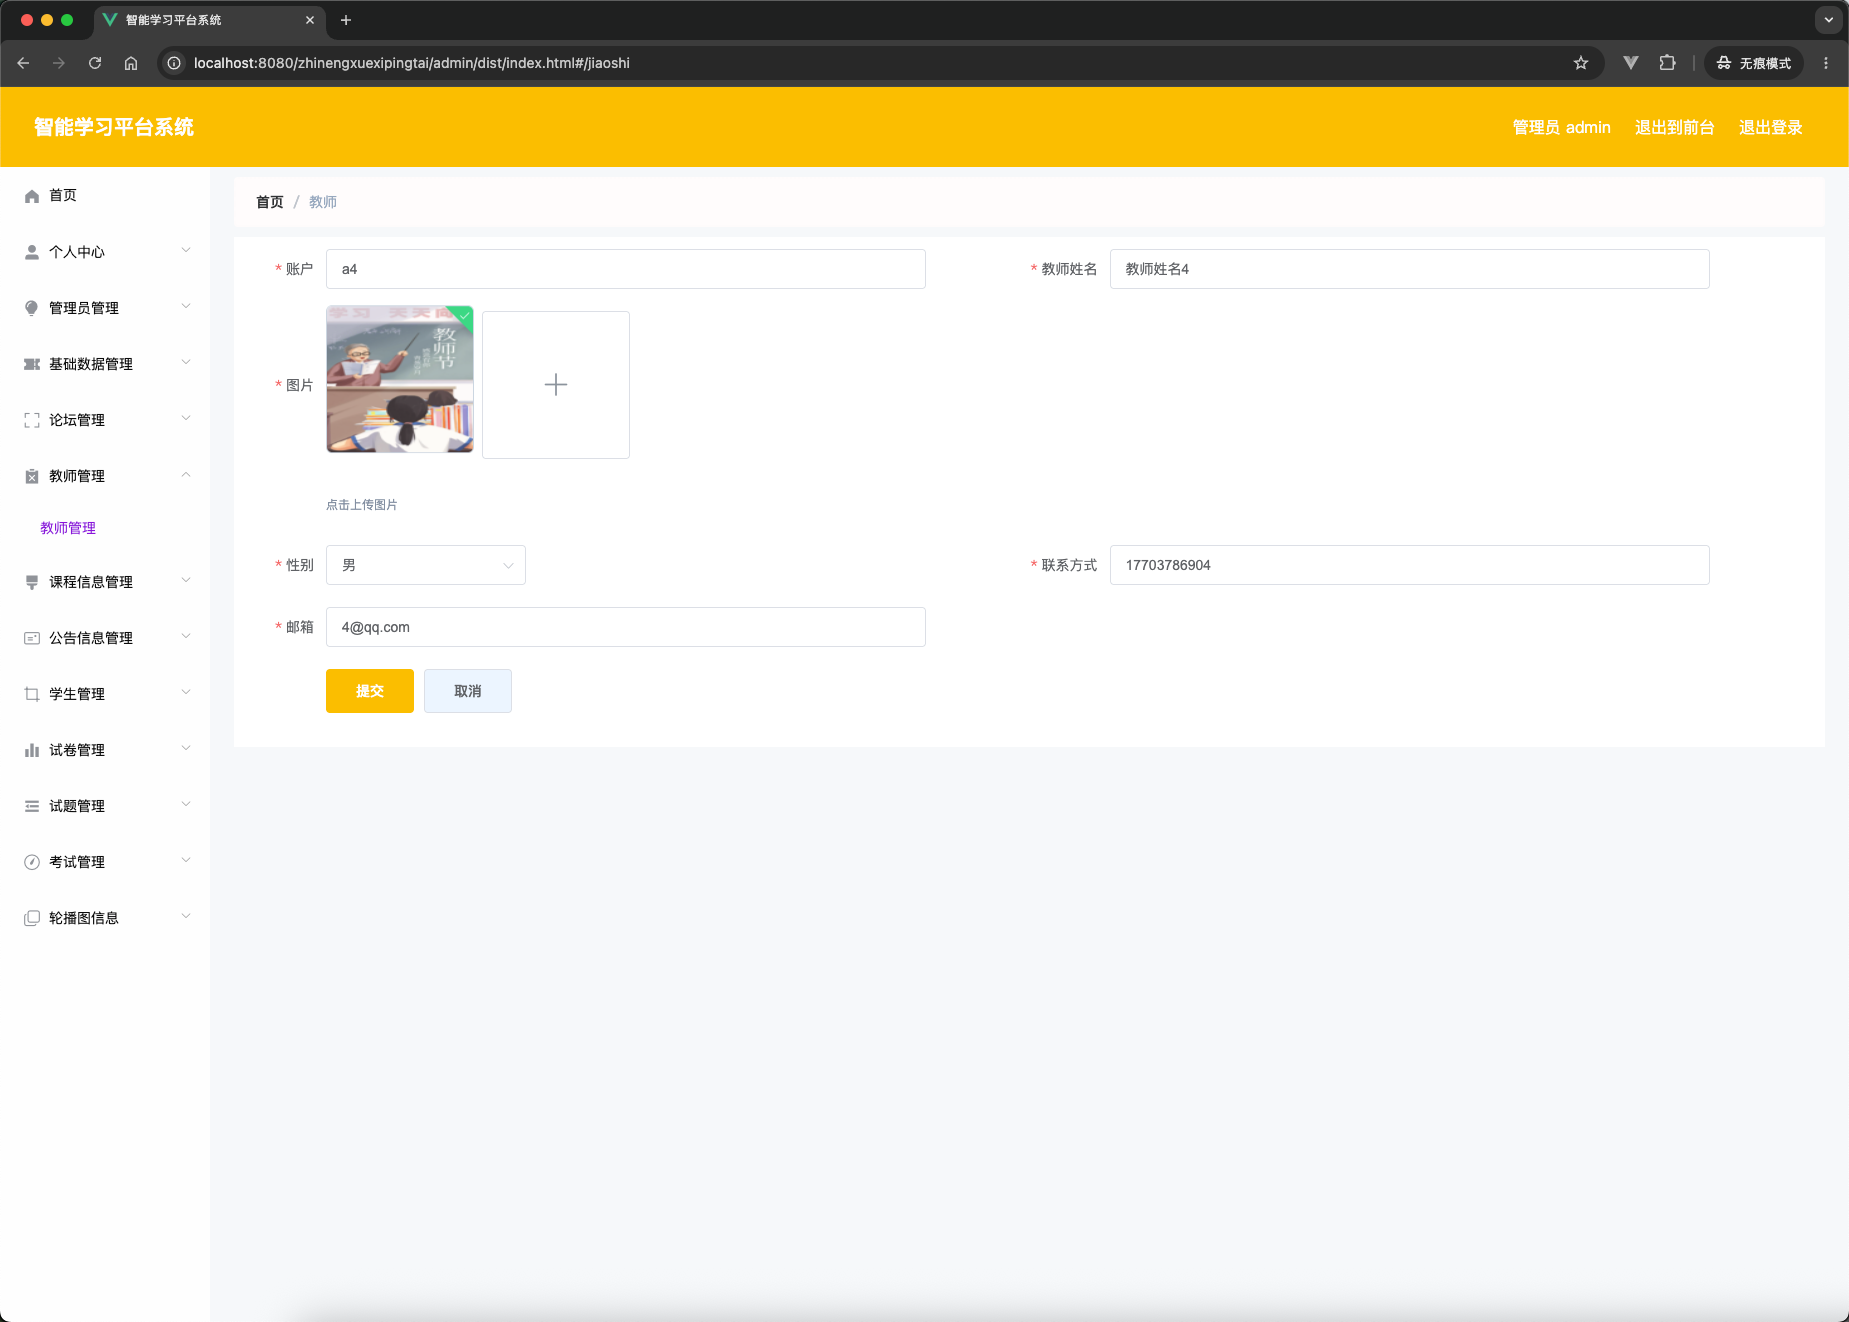Click the site info icon in address bar
Viewport: 1849px width, 1322px height.
tap(174, 63)
